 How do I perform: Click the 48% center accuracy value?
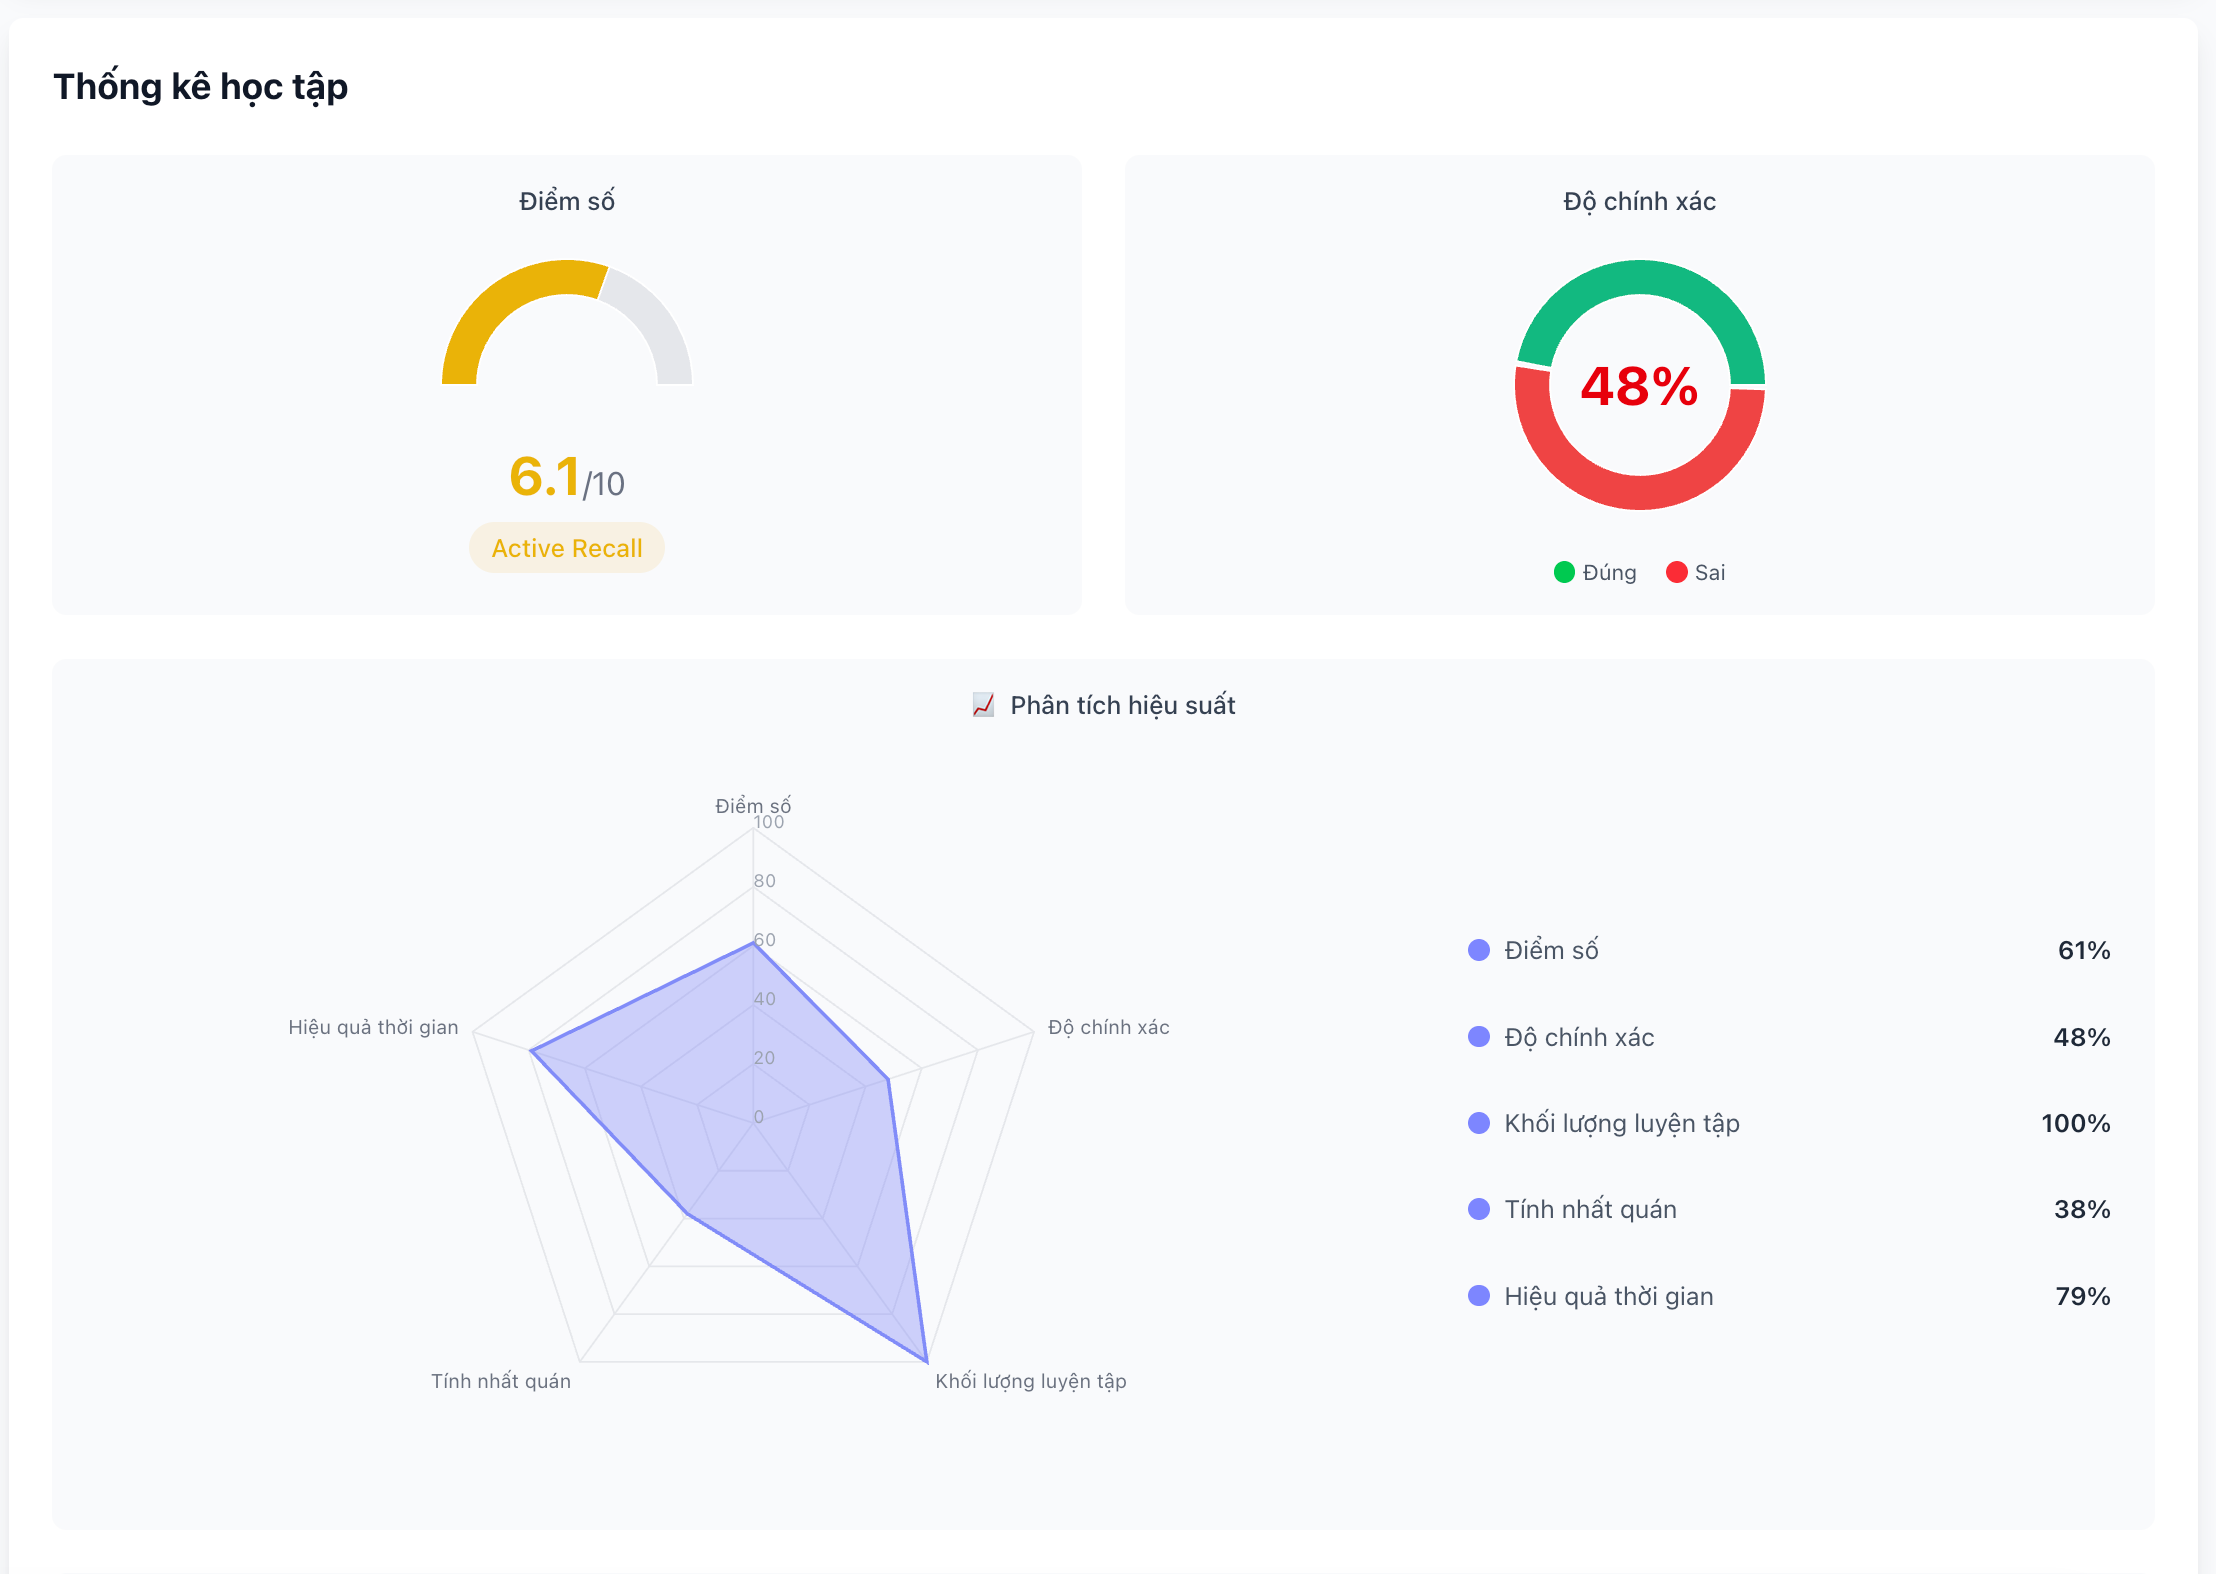(x=1639, y=386)
